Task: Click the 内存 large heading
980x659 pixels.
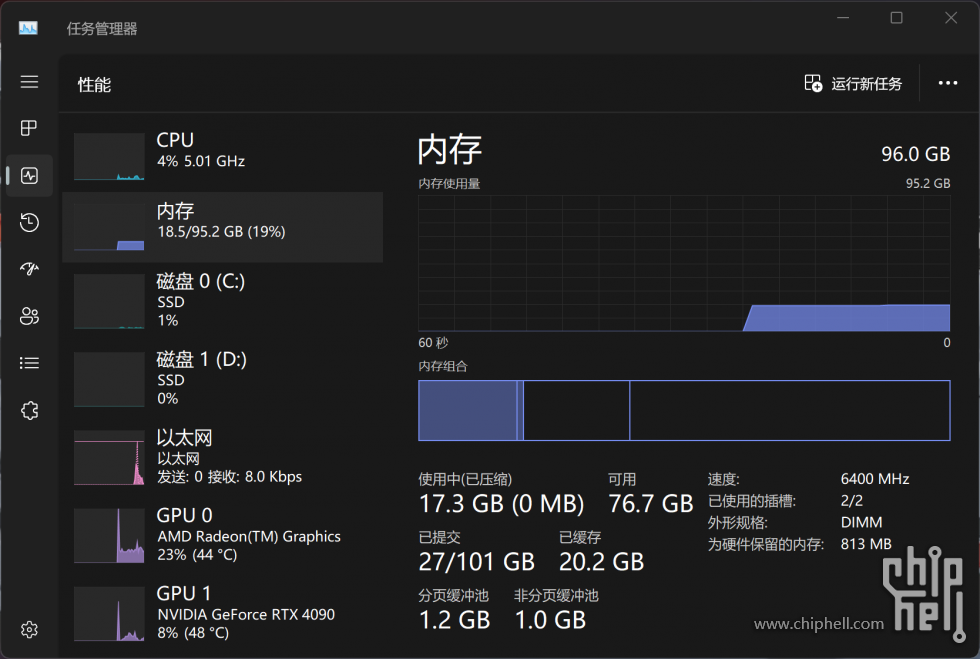Action: click(450, 149)
